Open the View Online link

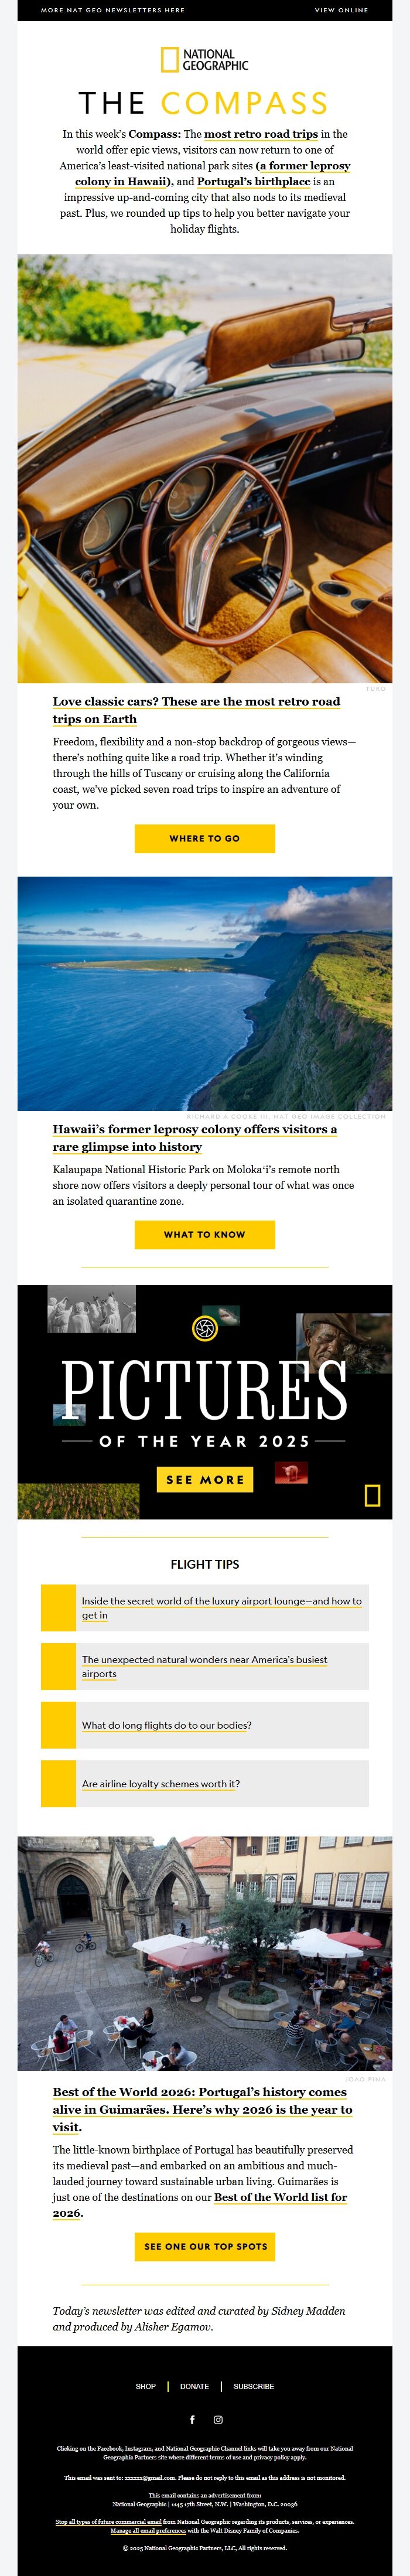[x=341, y=10]
